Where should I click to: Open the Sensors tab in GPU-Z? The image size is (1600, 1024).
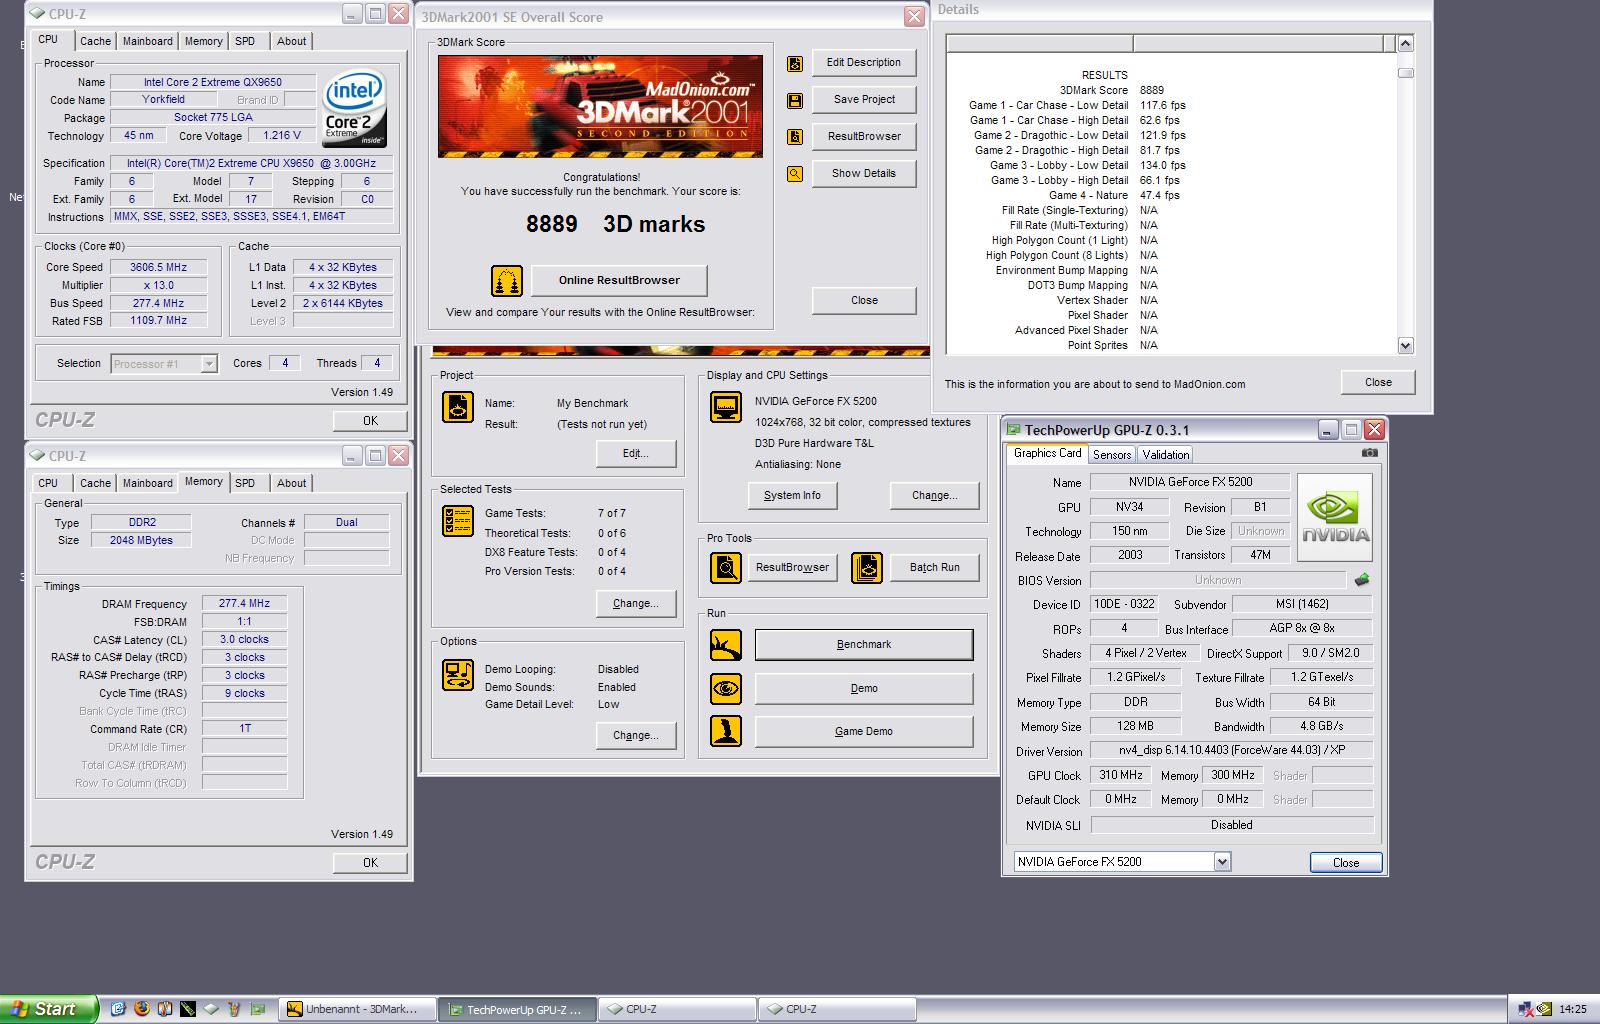[x=1112, y=454]
